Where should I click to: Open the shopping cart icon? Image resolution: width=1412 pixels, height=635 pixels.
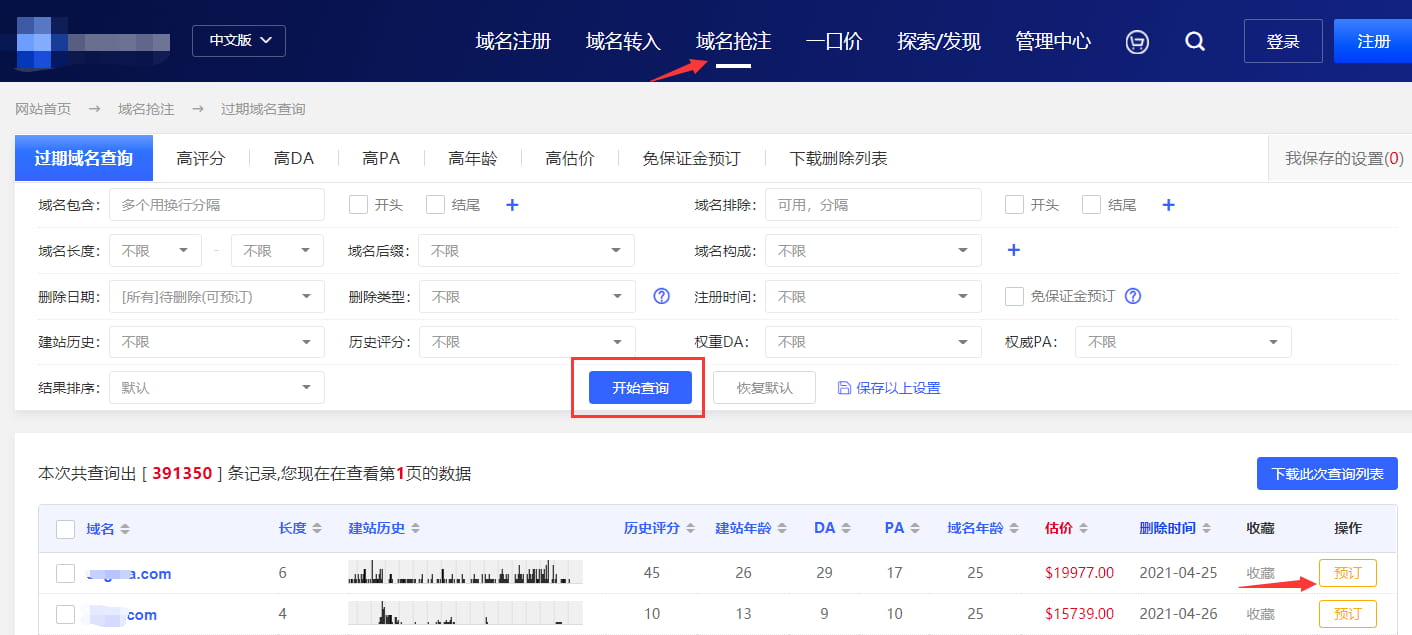point(1136,41)
